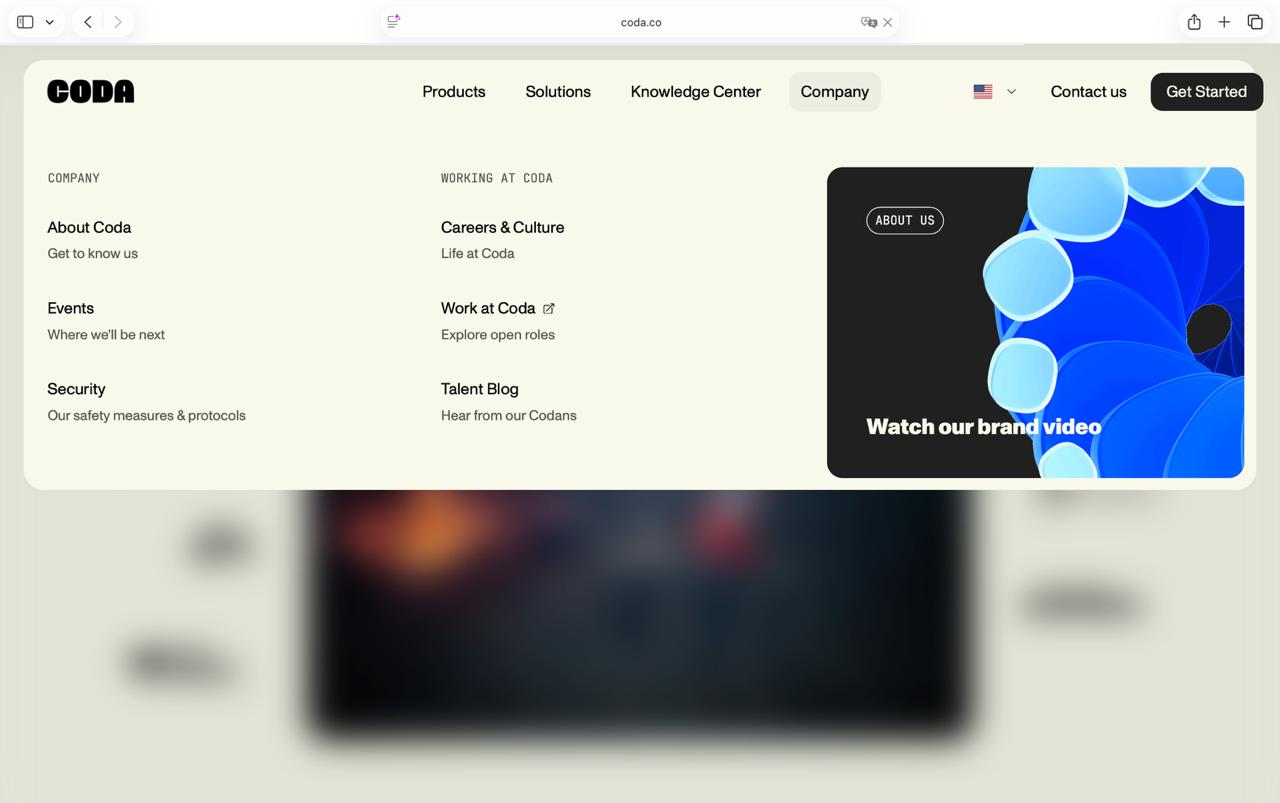Click the 'Get to know us' subtitle
Image resolution: width=1280 pixels, height=803 pixels.
(x=93, y=253)
